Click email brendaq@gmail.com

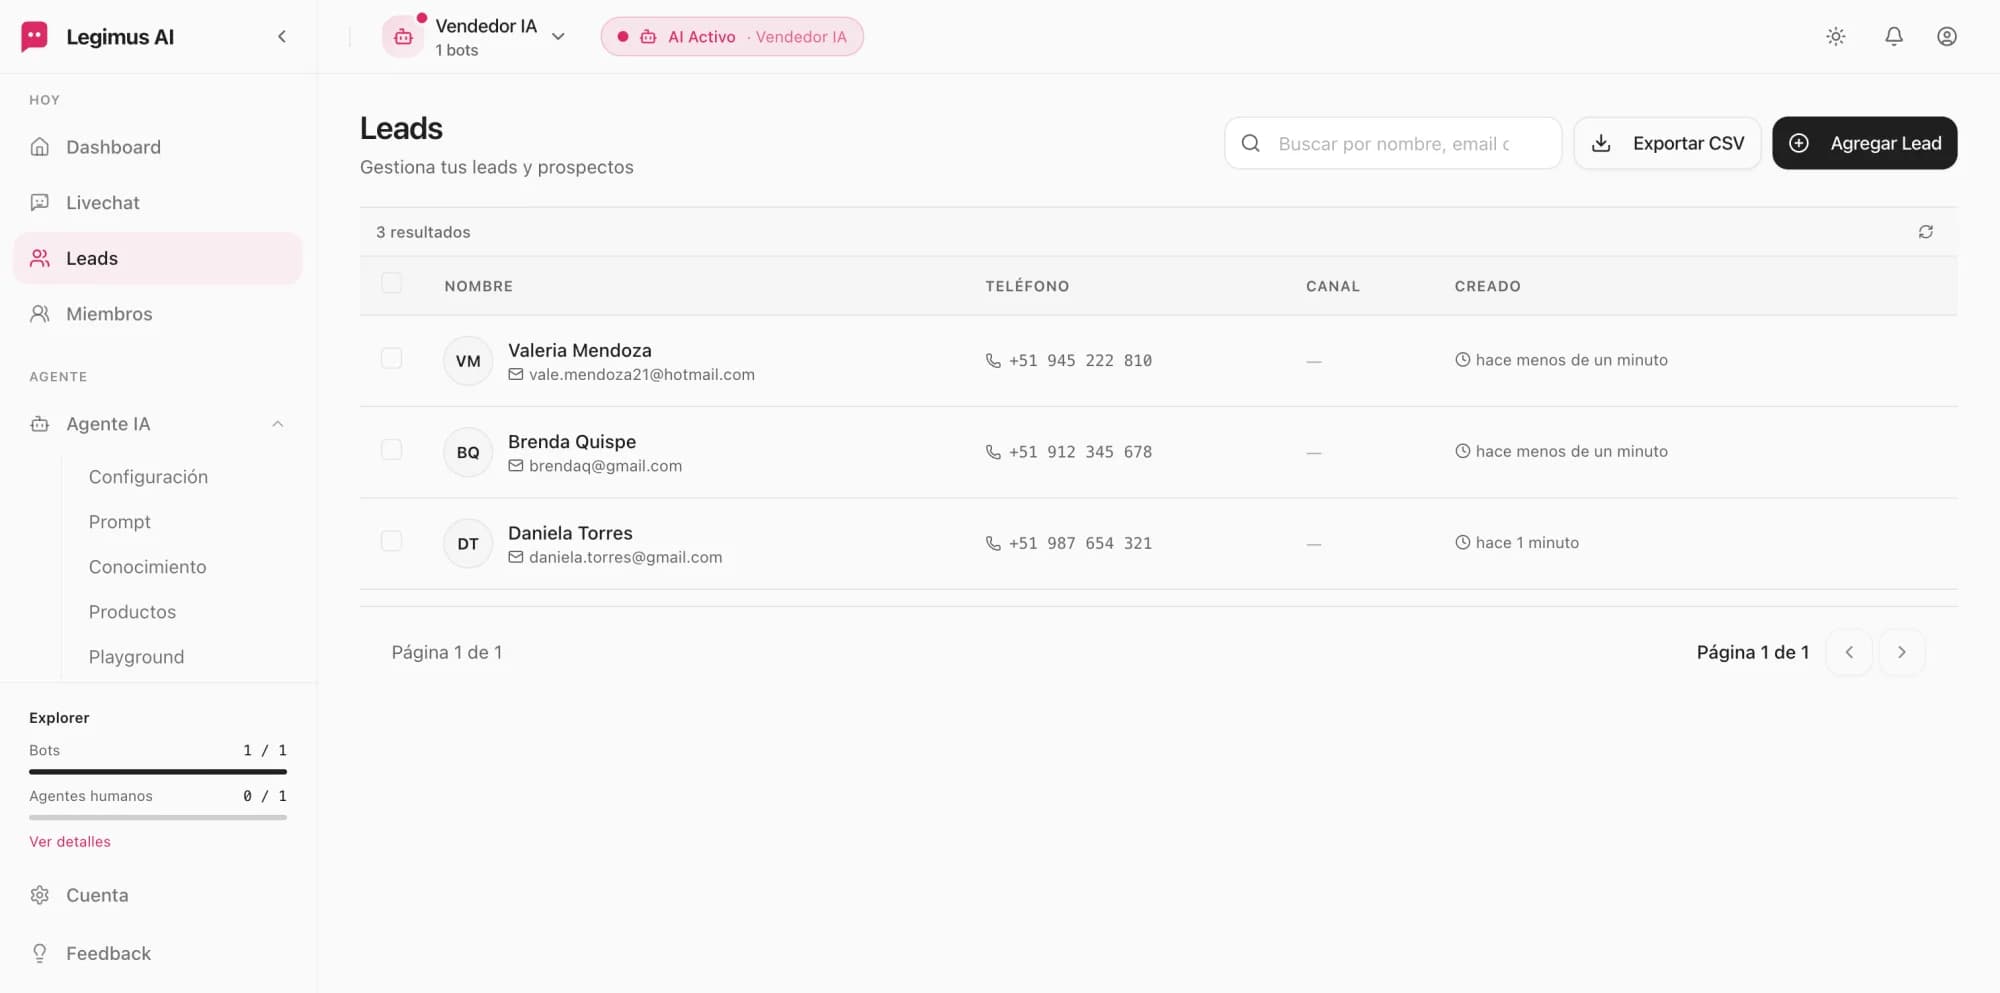[x=606, y=466]
